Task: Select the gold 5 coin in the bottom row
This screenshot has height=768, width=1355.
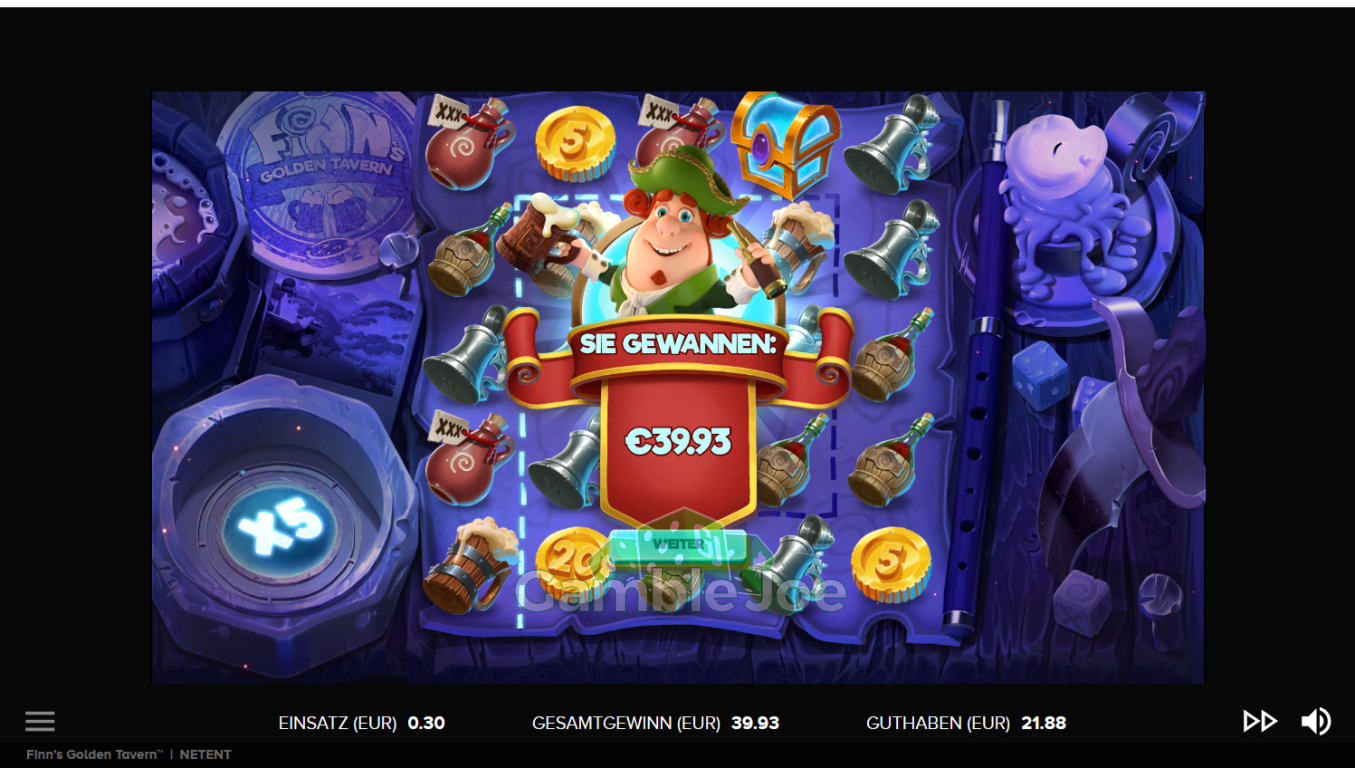Action: click(x=891, y=565)
